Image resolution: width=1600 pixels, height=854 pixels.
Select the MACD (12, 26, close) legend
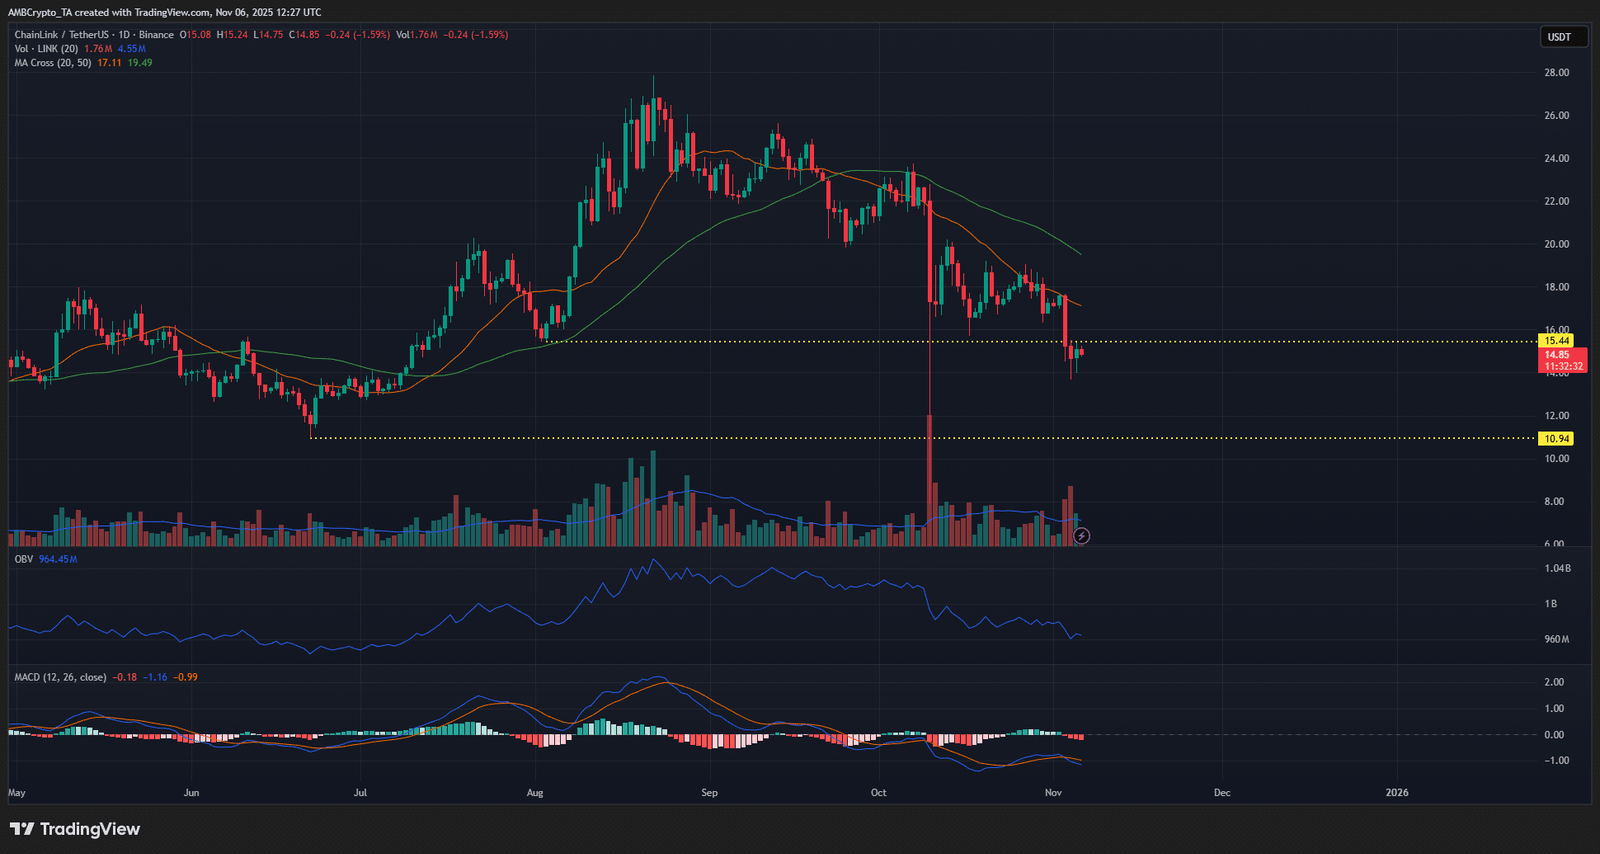point(60,677)
